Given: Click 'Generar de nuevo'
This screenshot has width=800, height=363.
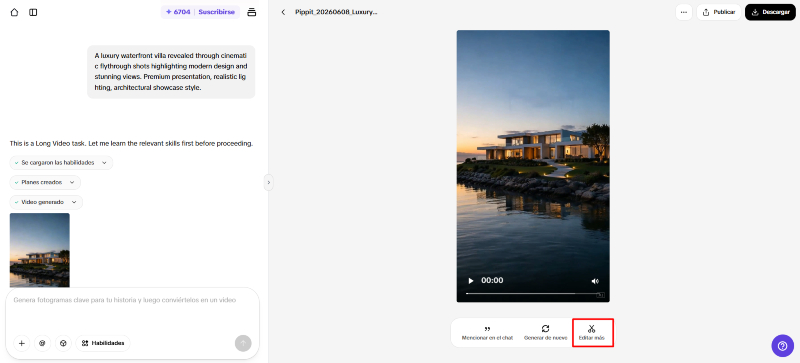Looking at the screenshot, I should point(545,333).
